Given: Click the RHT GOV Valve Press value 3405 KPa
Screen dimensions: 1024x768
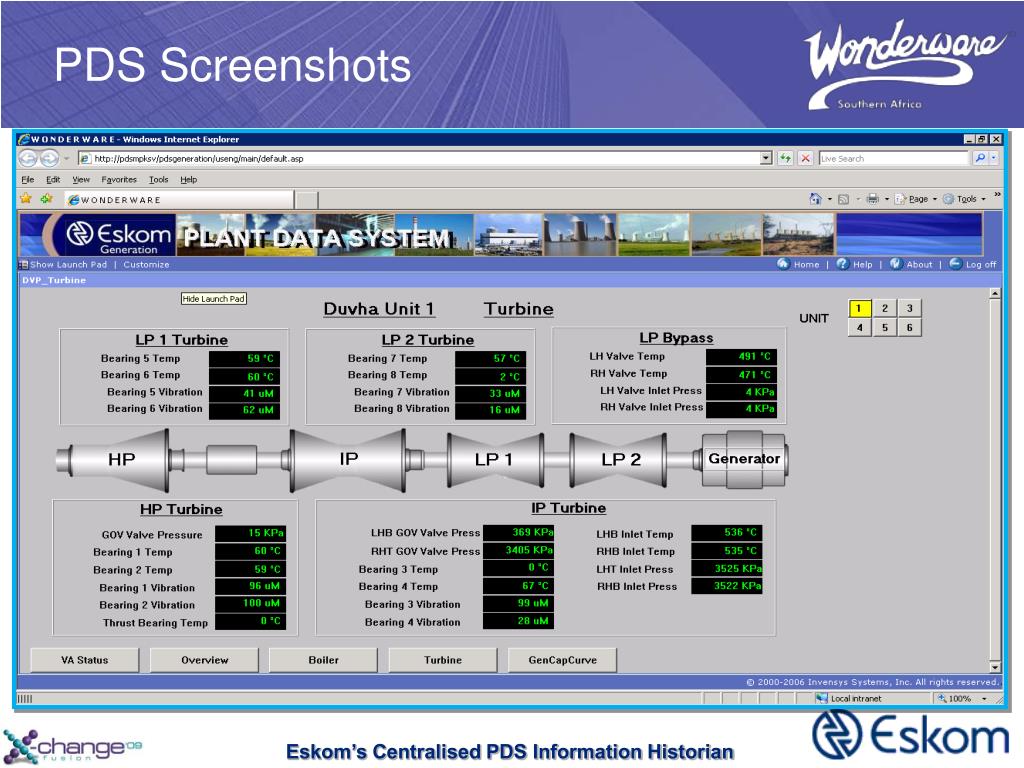Looking at the screenshot, I should point(519,550).
